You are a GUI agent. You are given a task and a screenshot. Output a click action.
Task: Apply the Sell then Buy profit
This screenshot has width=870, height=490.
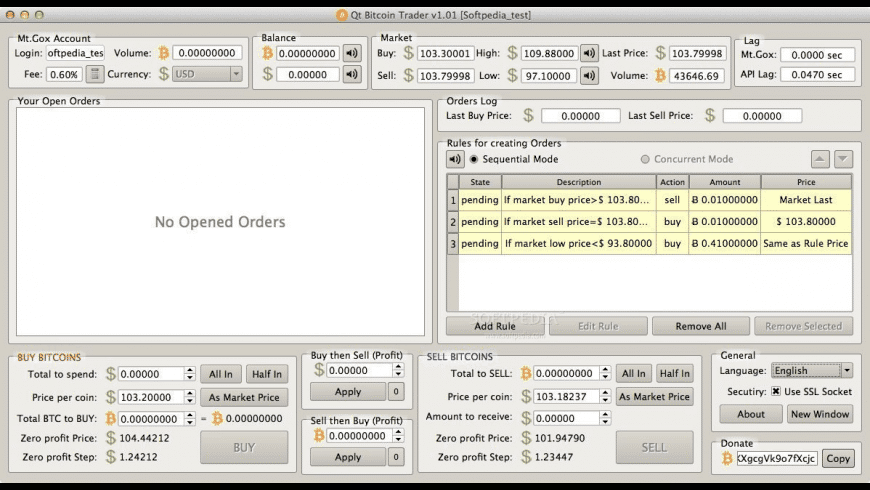pos(348,457)
